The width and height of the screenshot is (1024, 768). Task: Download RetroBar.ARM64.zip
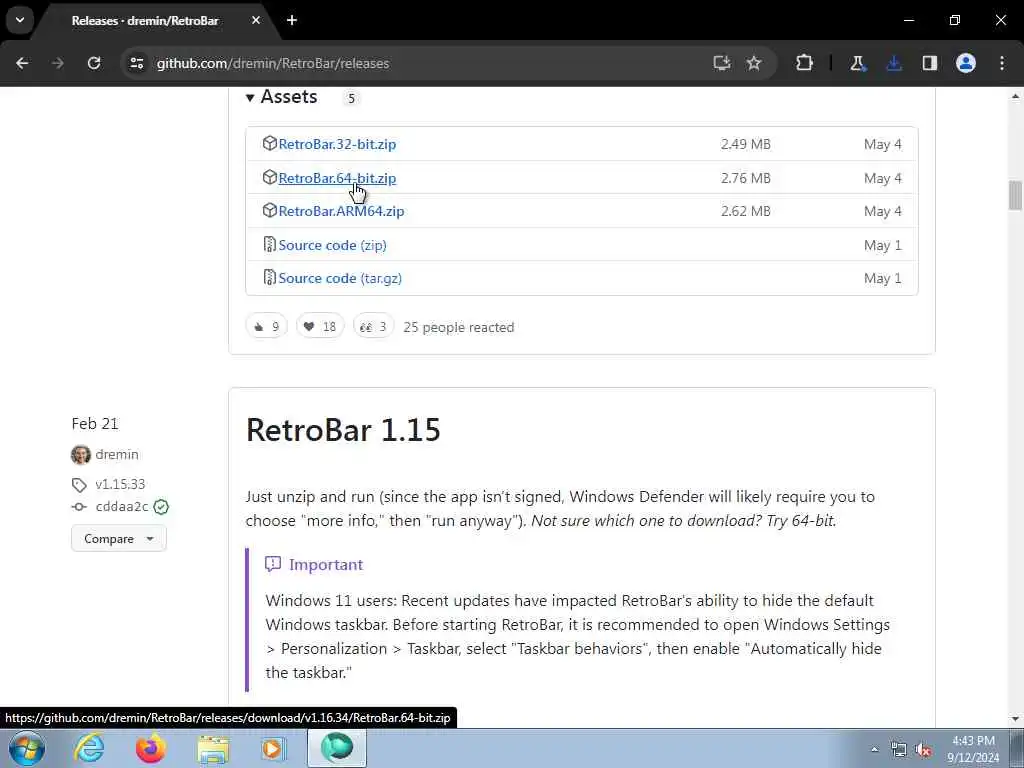pyautogui.click(x=341, y=211)
